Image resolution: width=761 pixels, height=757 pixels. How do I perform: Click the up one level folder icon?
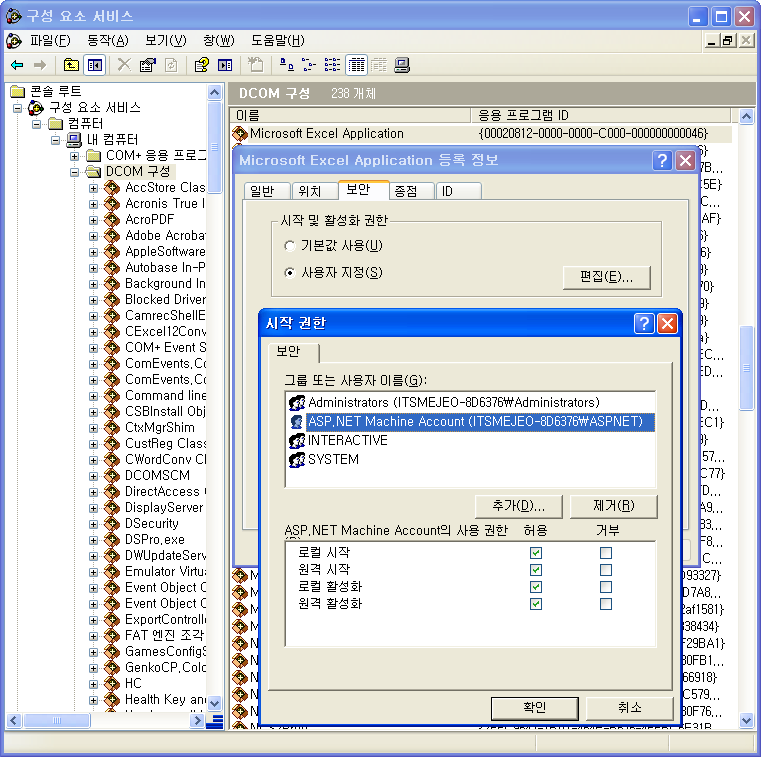[71, 65]
